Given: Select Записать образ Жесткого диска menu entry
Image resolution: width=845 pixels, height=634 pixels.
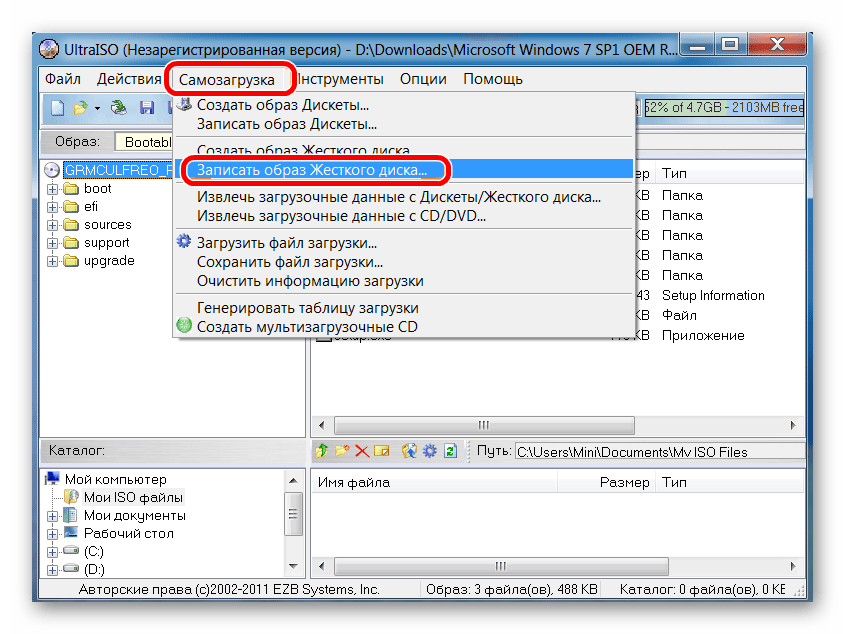Looking at the screenshot, I should pyautogui.click(x=311, y=170).
